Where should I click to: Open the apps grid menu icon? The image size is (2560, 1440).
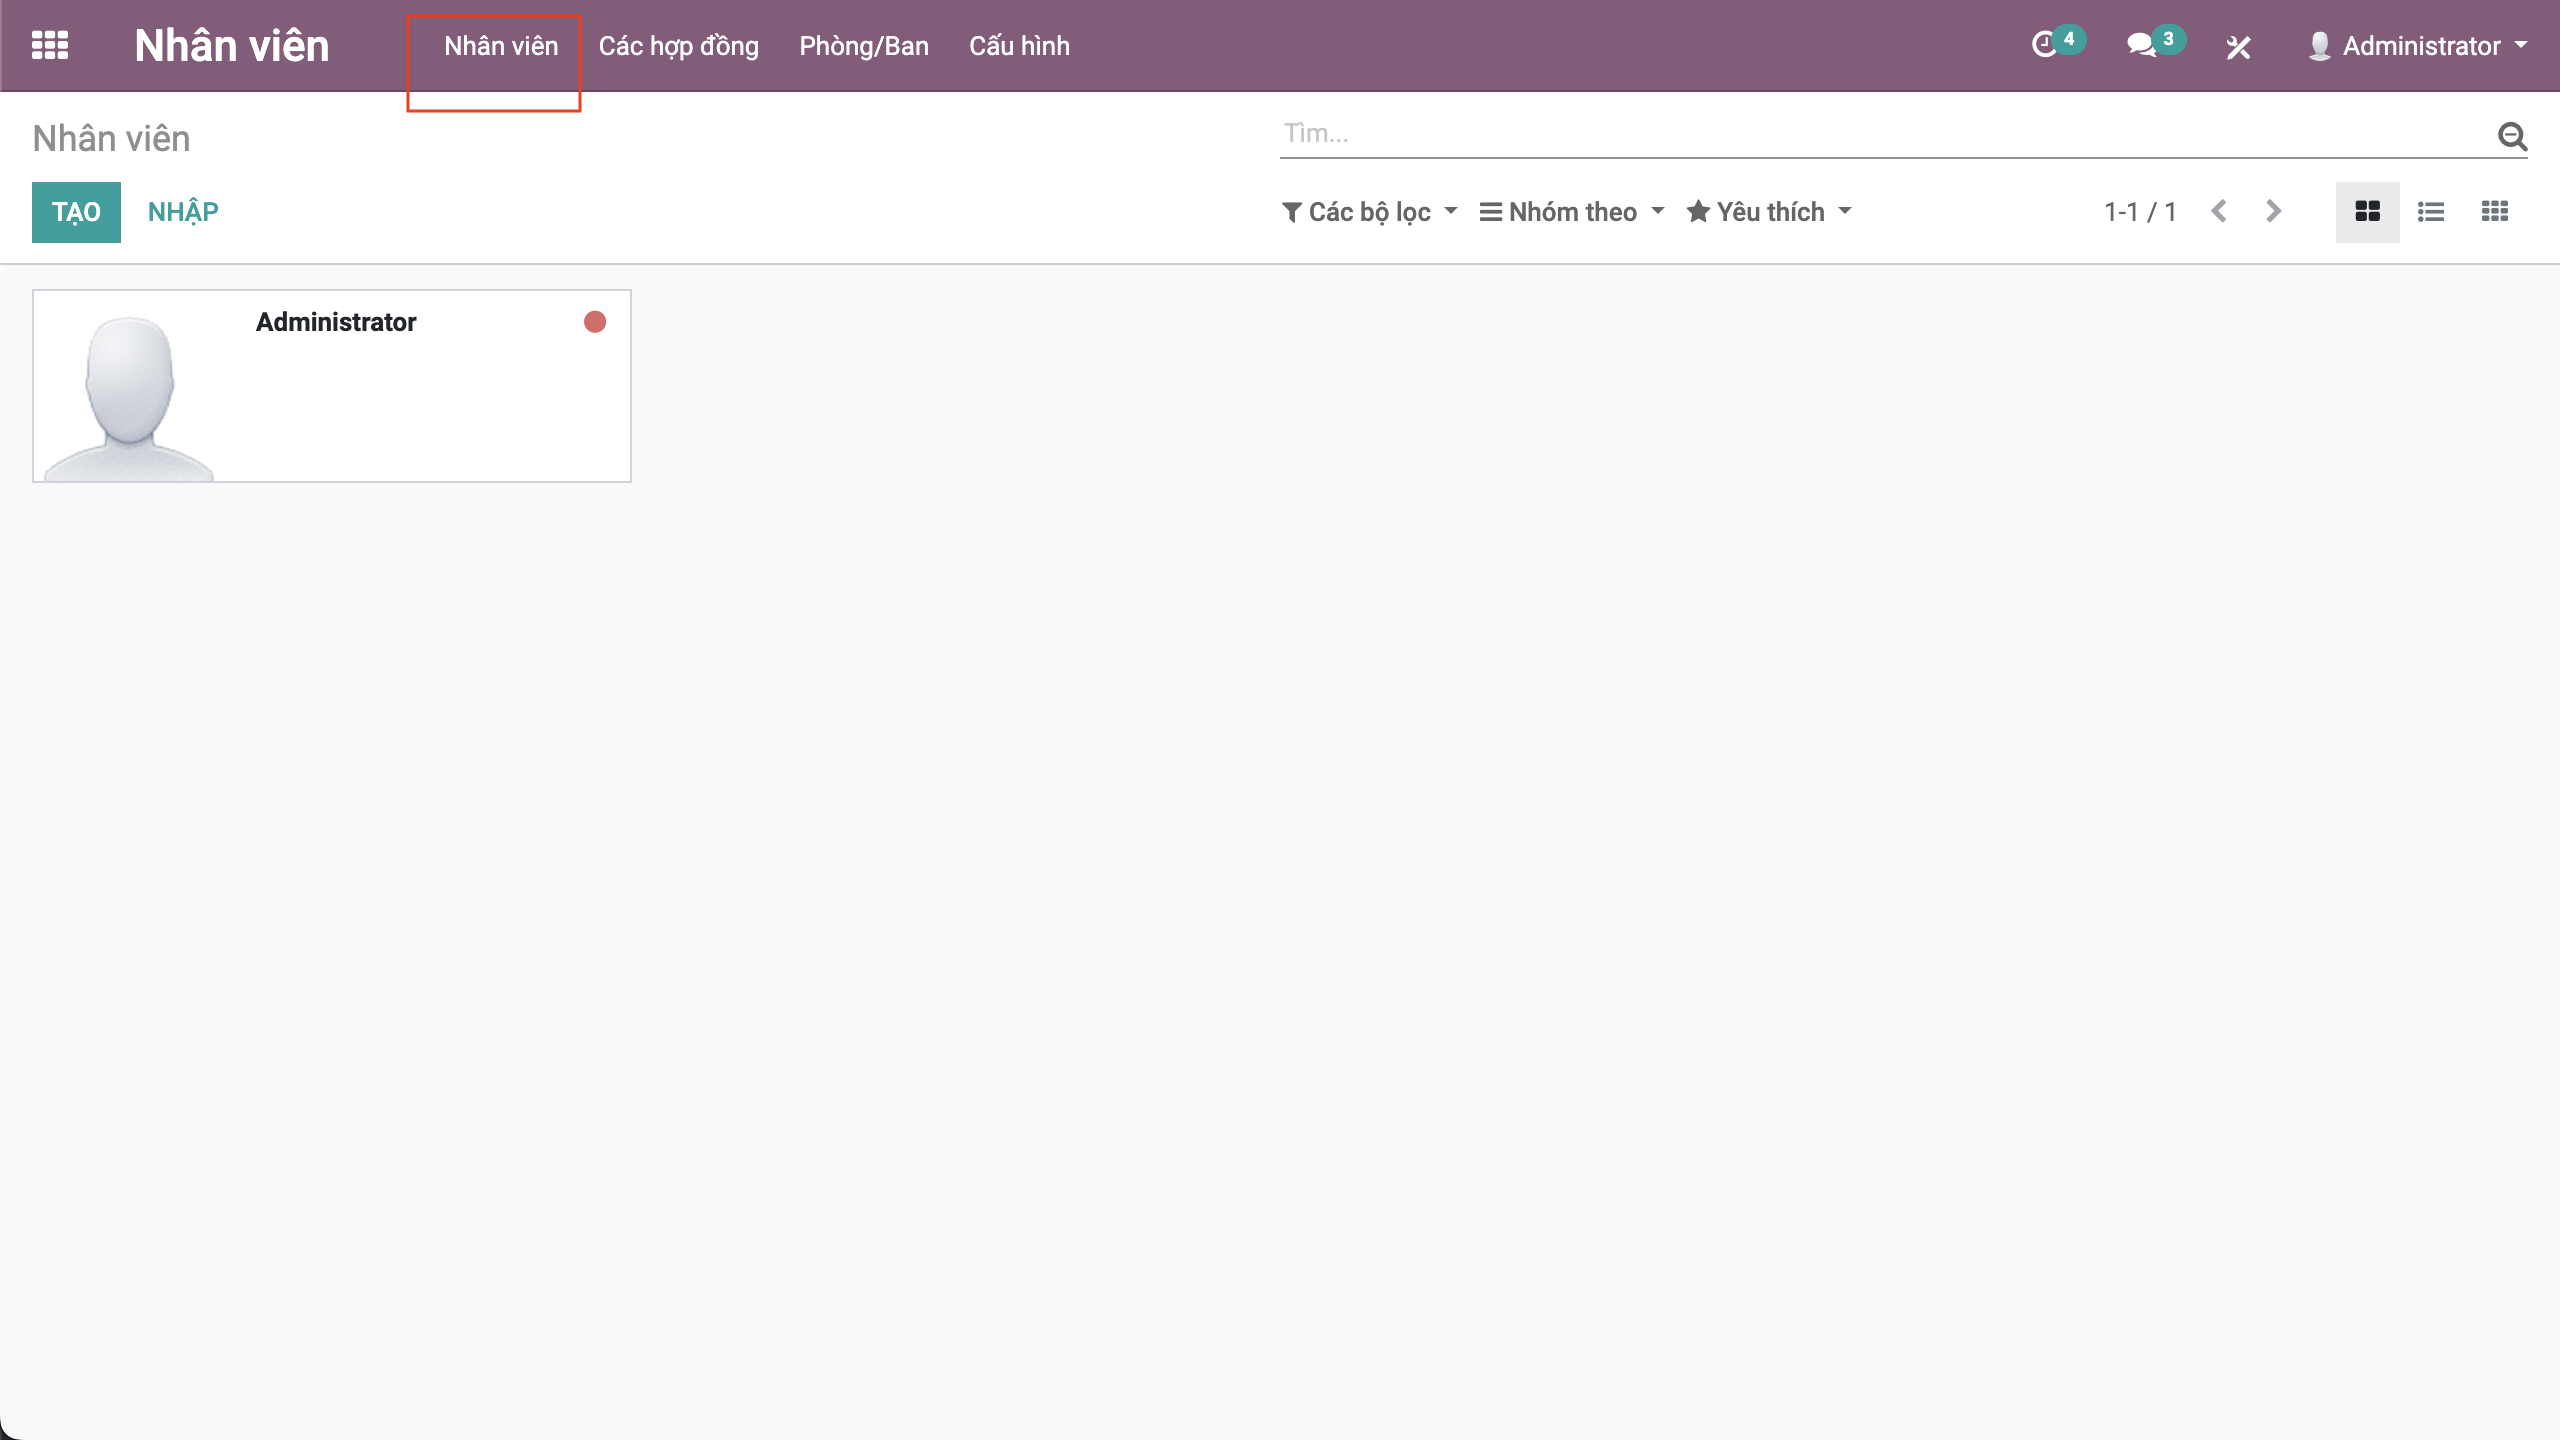(x=50, y=46)
